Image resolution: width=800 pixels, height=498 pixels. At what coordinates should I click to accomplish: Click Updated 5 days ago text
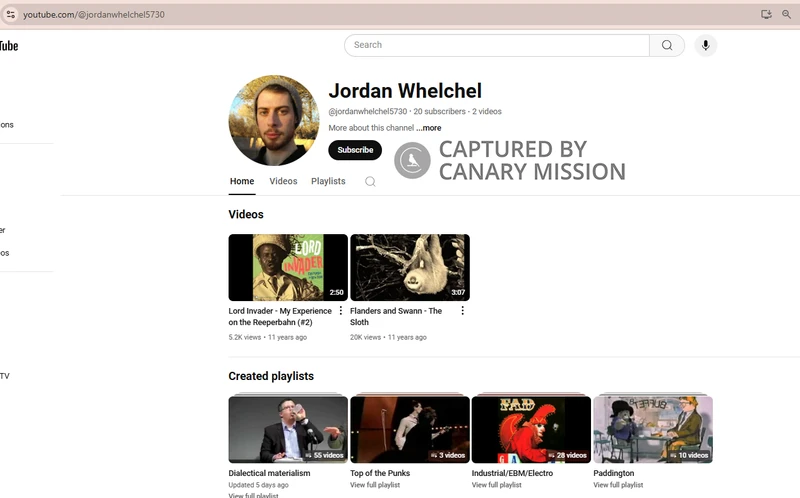pyautogui.click(x=259, y=485)
